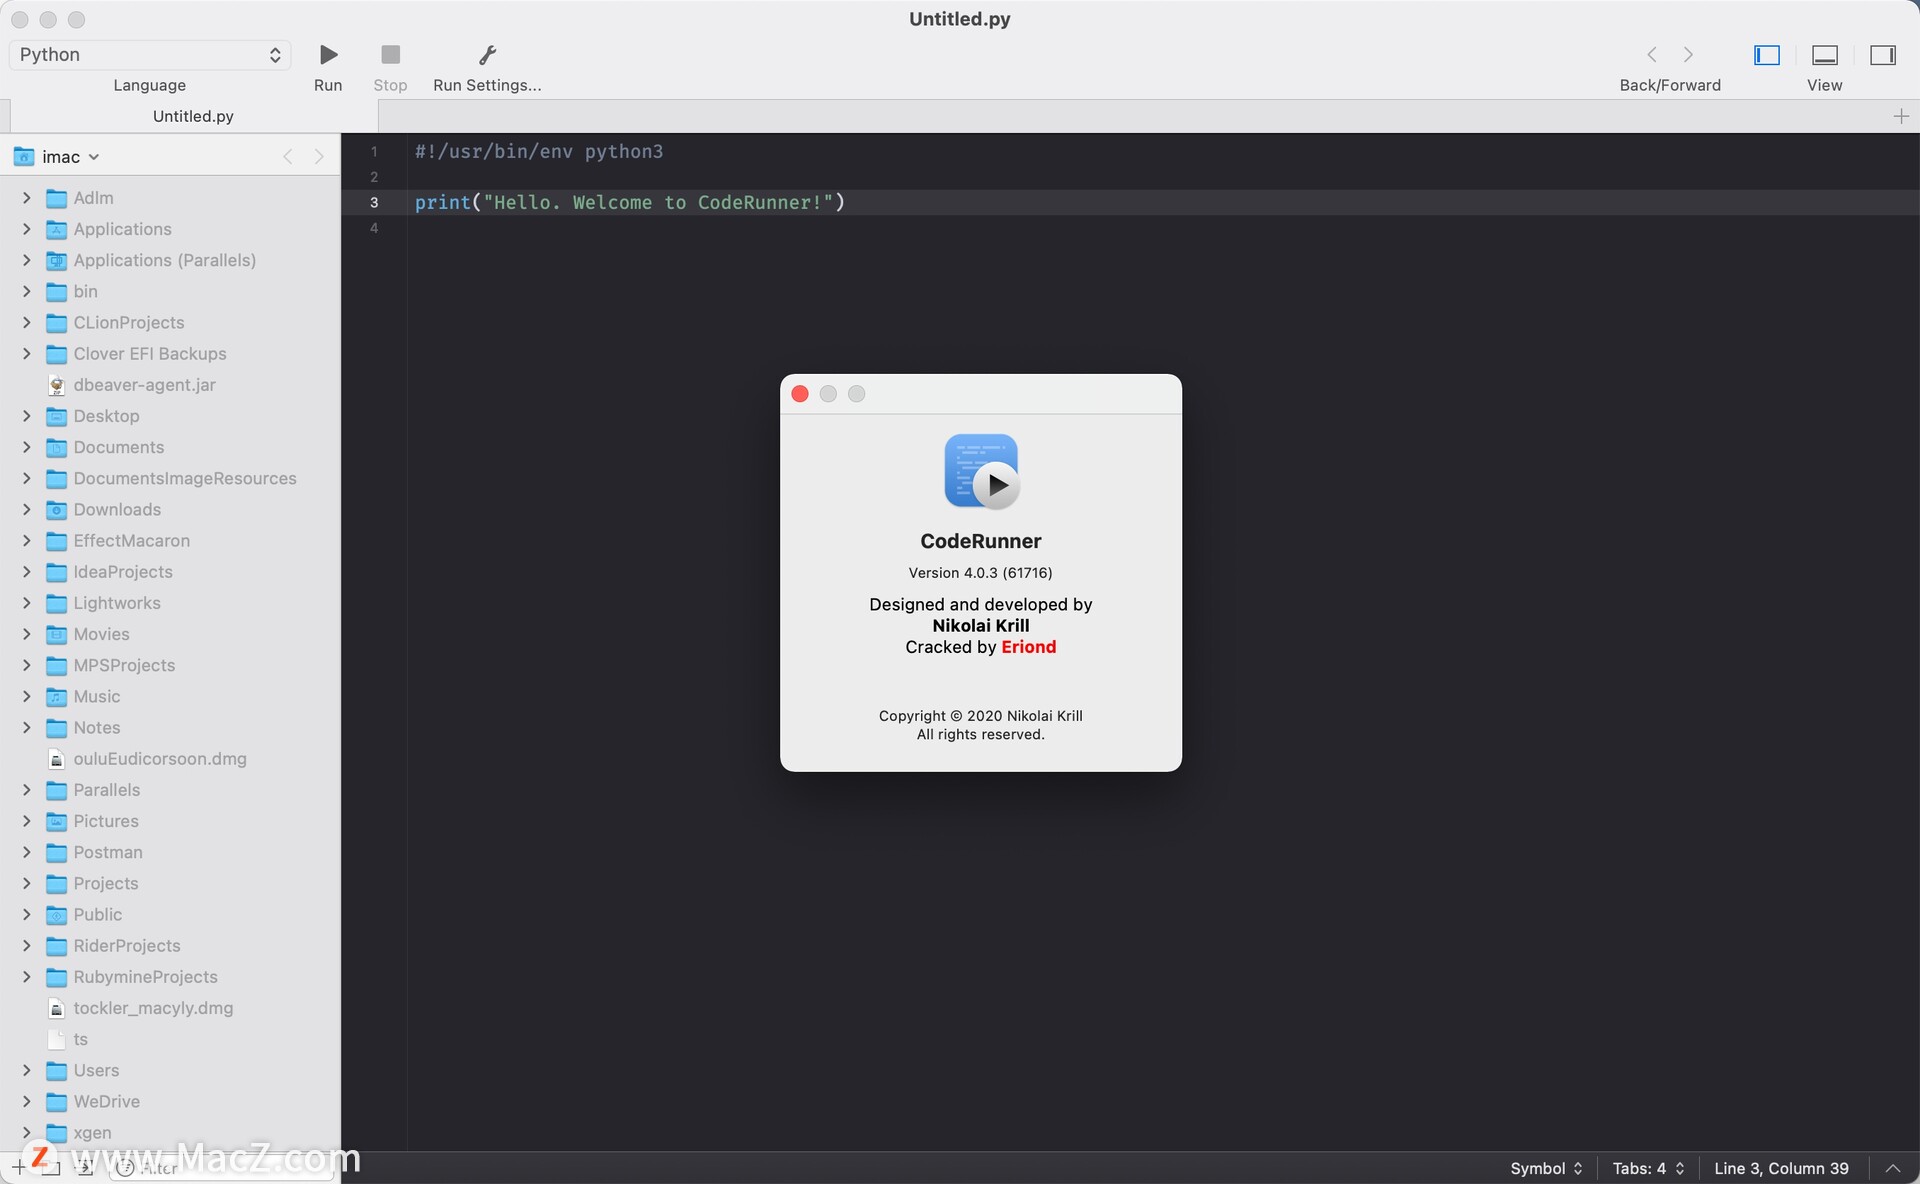Select the Movies folder icon
This screenshot has width=1920, height=1184.
57,635
